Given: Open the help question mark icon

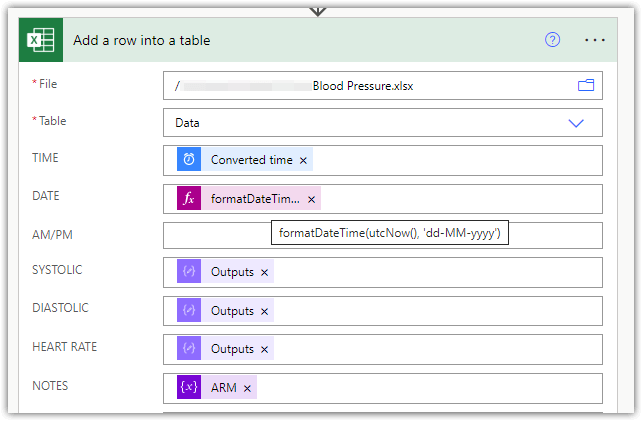Looking at the screenshot, I should [552, 40].
